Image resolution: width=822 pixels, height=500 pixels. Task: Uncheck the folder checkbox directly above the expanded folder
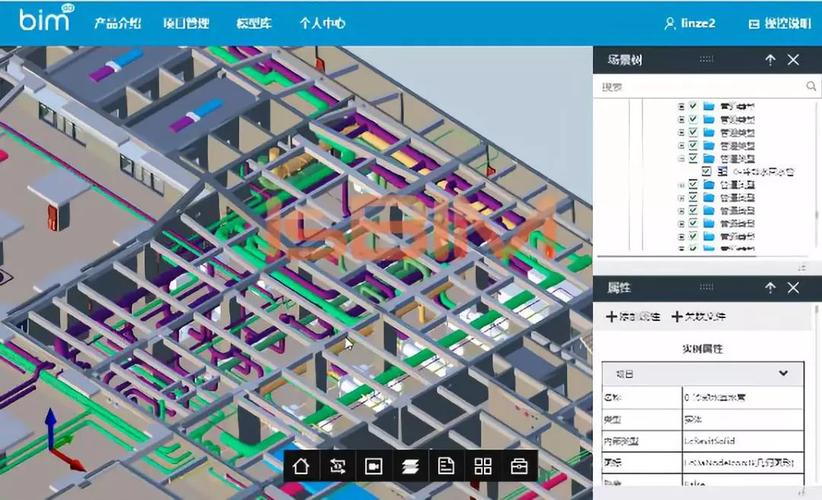click(x=693, y=145)
